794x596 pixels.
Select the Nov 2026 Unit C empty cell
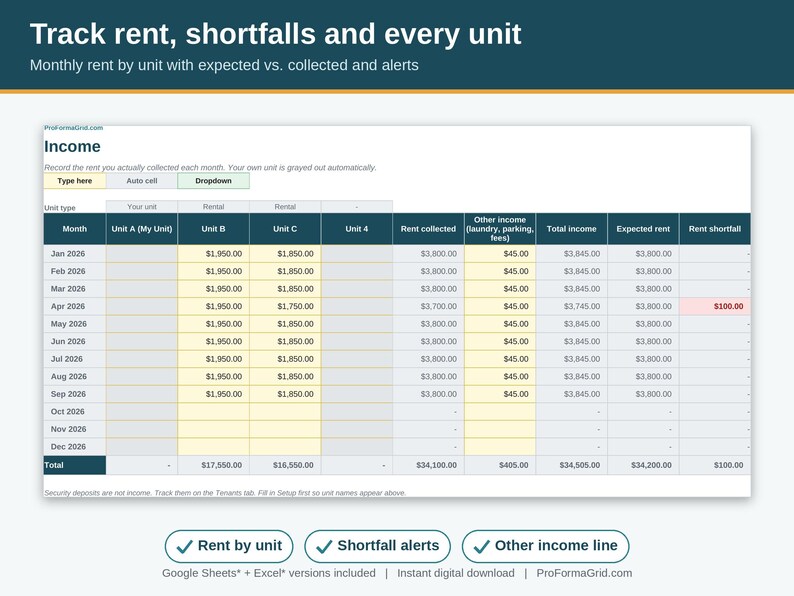(x=285, y=429)
